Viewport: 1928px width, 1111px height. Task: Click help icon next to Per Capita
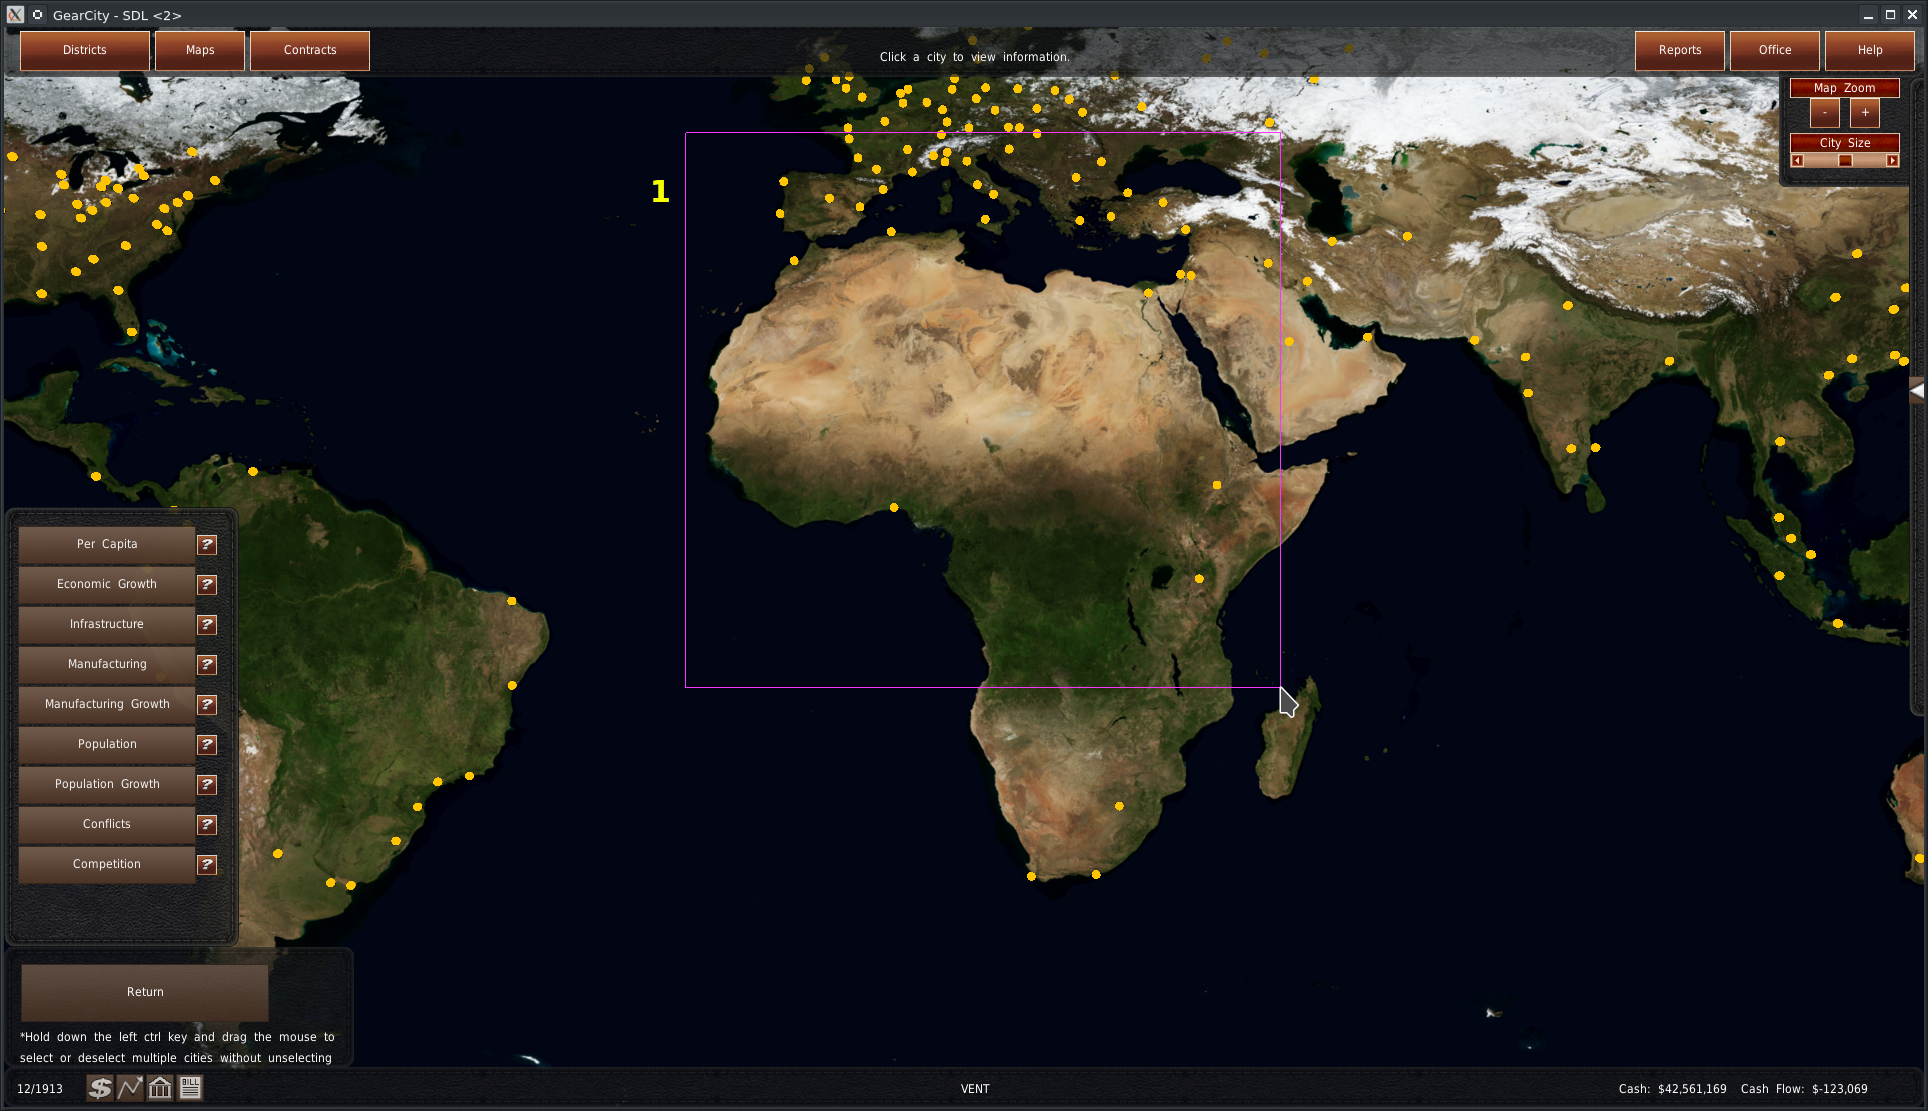coord(207,544)
